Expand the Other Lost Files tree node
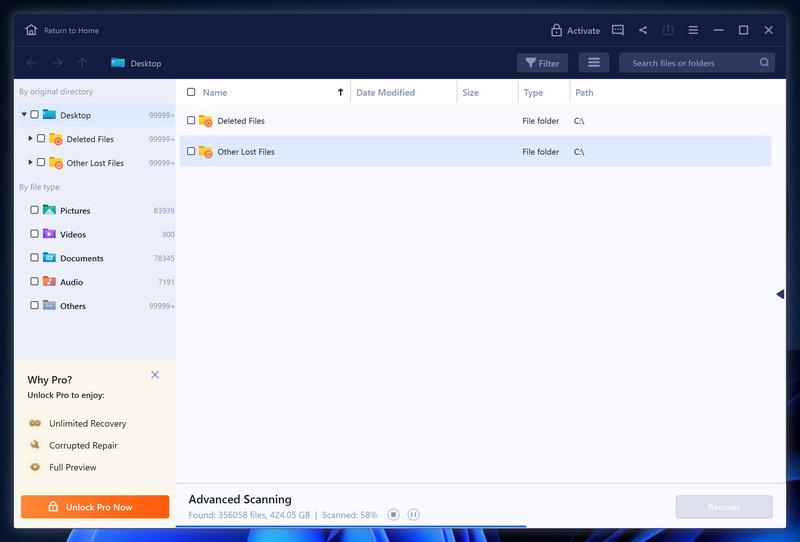Viewport: 800px width, 542px height. 30,162
